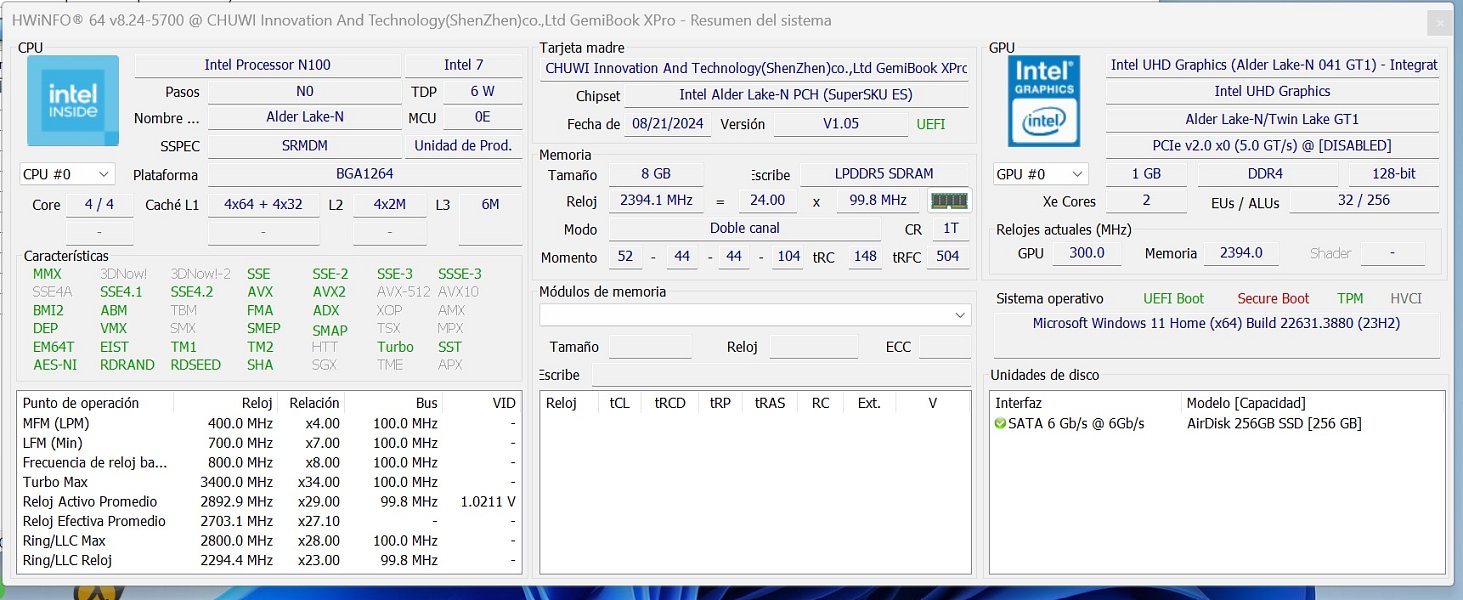This screenshot has height=600, width=1463.
Task: Click the PCIe v2.0 x0 DISABLED field
Action: point(1273,146)
